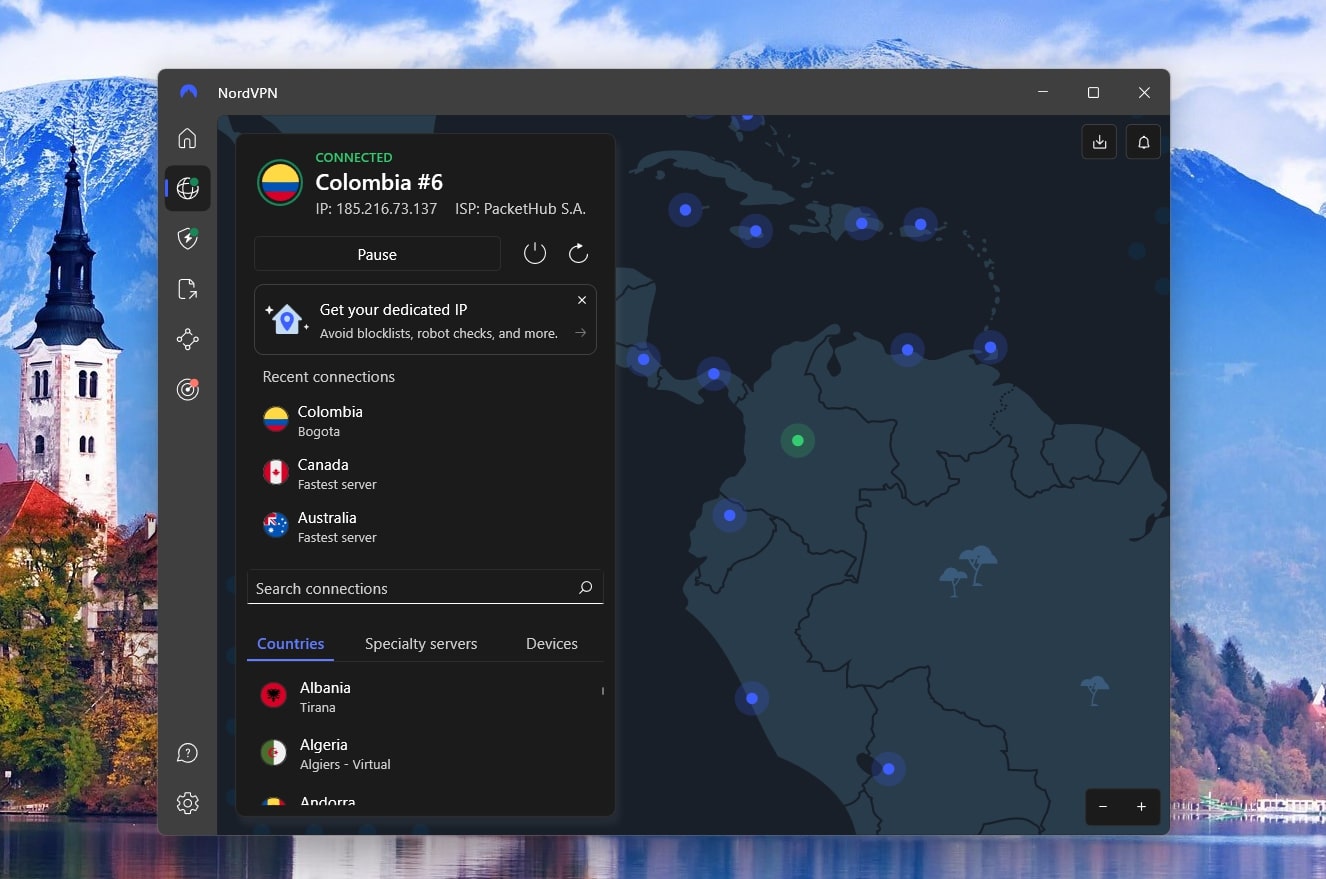Image resolution: width=1326 pixels, height=879 pixels.
Task: Open the Home panel
Action: [188, 139]
